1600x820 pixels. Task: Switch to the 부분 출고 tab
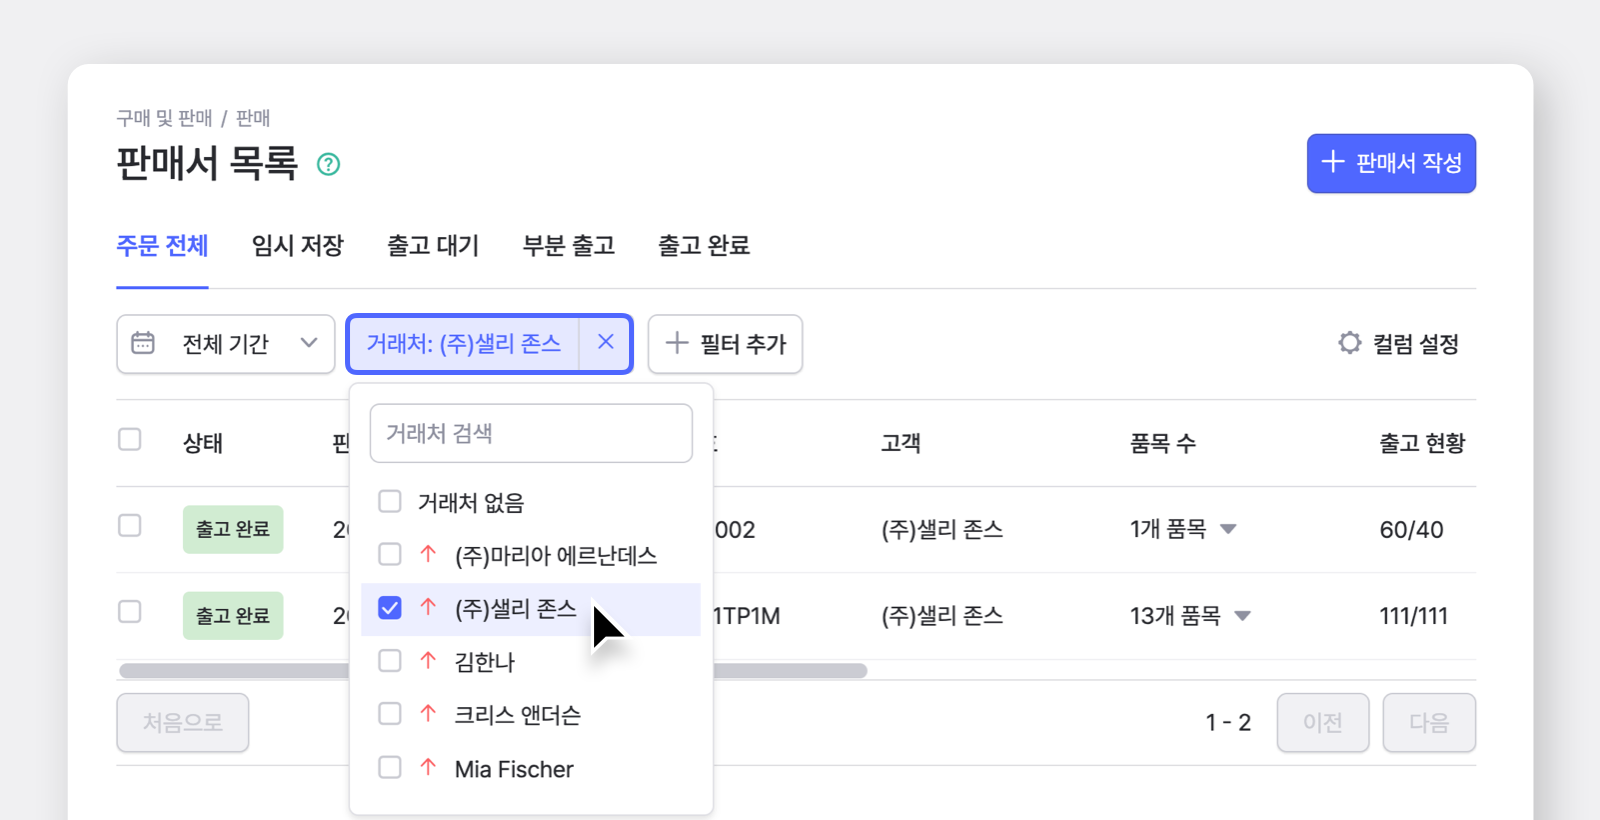point(569,246)
